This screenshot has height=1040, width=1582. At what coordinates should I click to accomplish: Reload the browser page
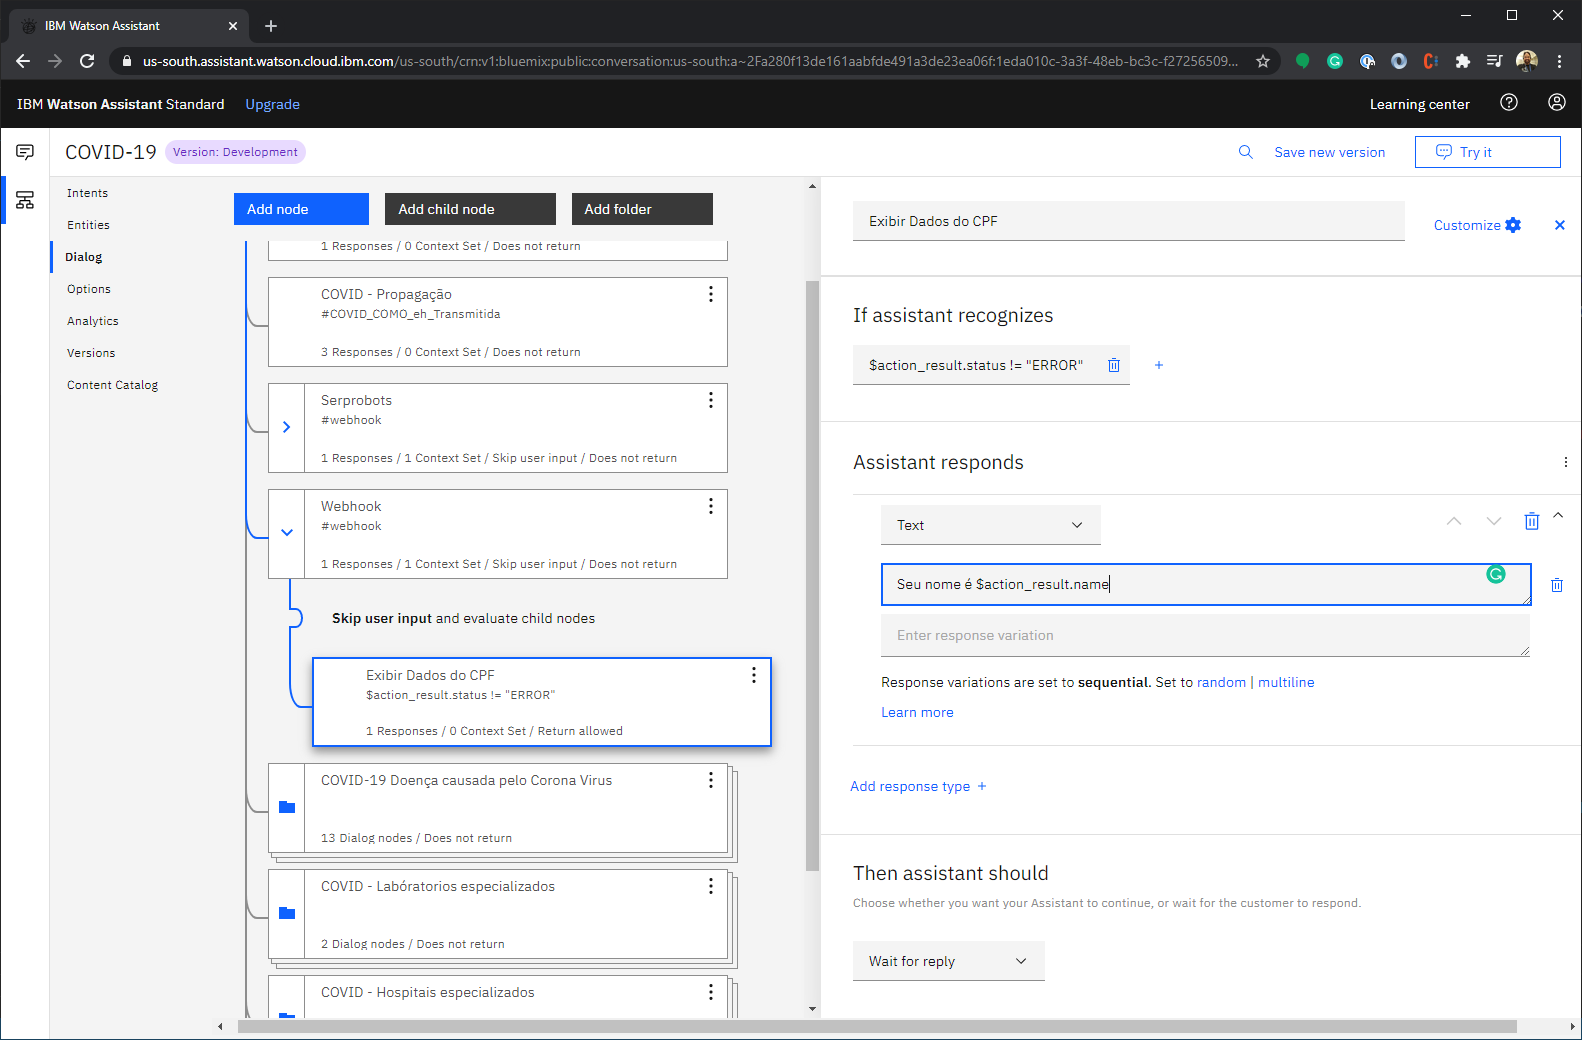(x=87, y=61)
